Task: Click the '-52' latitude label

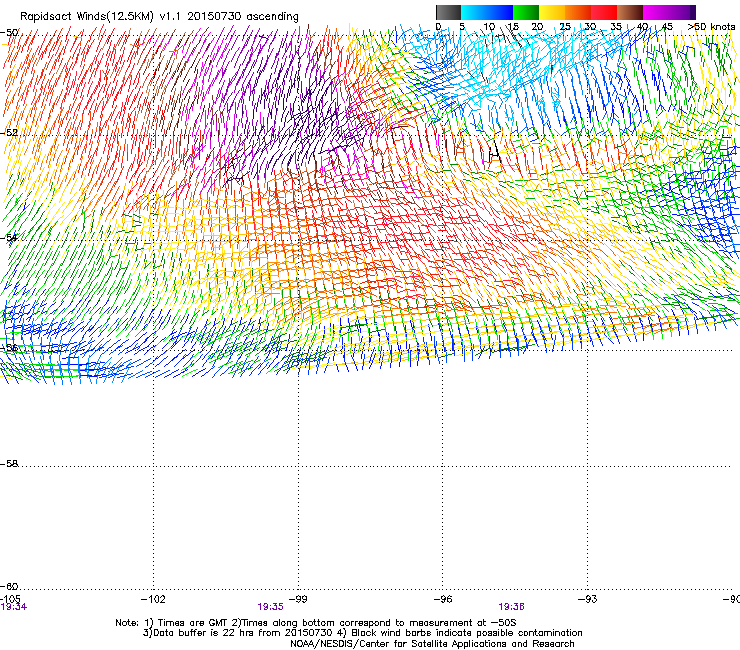Action: pyautogui.click(x=9, y=133)
